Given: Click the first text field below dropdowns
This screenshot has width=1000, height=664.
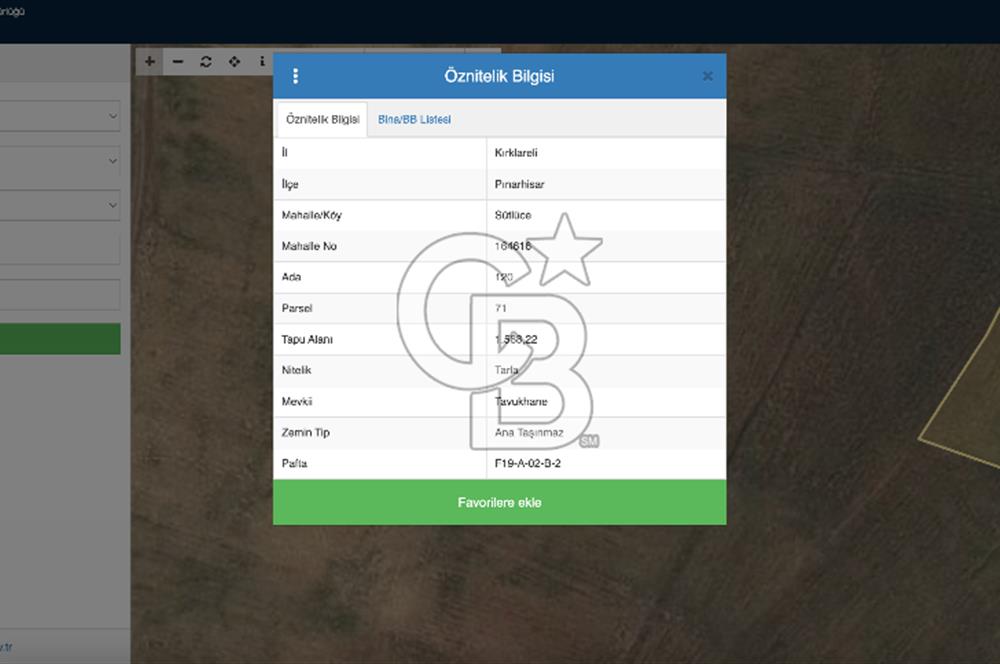Looking at the screenshot, I should coord(60,250).
